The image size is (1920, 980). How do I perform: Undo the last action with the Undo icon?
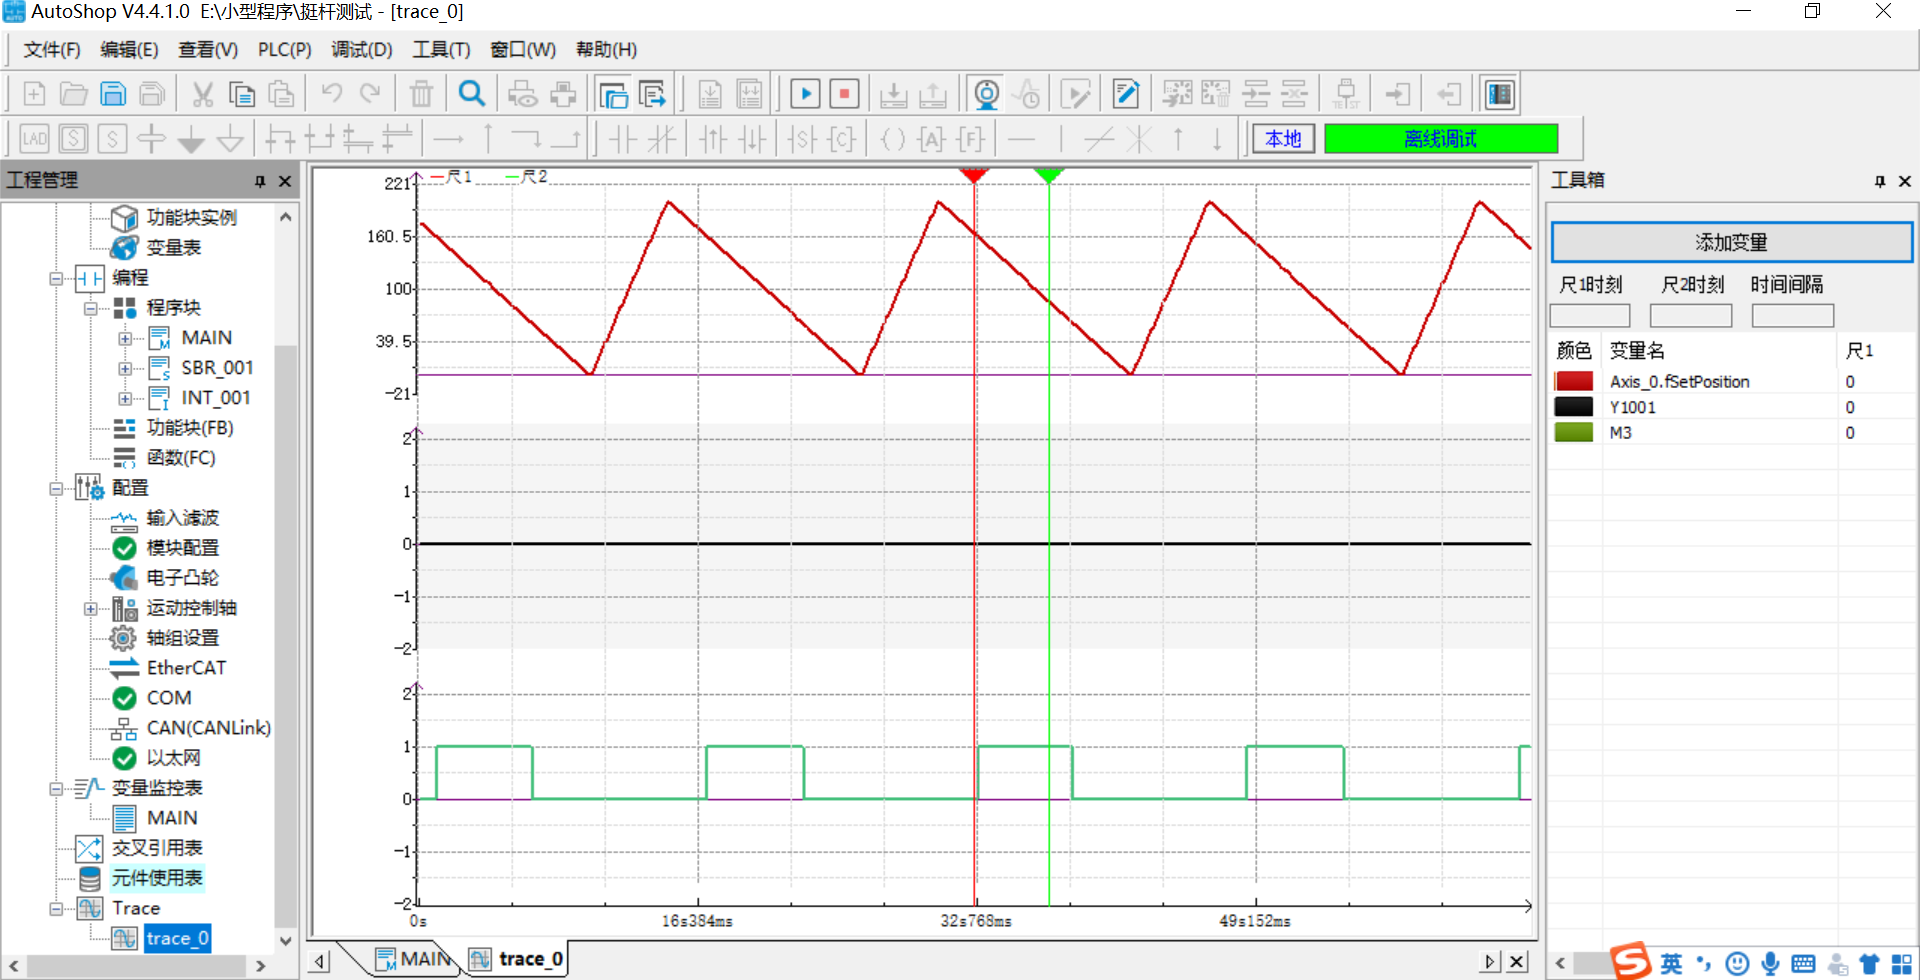331,94
